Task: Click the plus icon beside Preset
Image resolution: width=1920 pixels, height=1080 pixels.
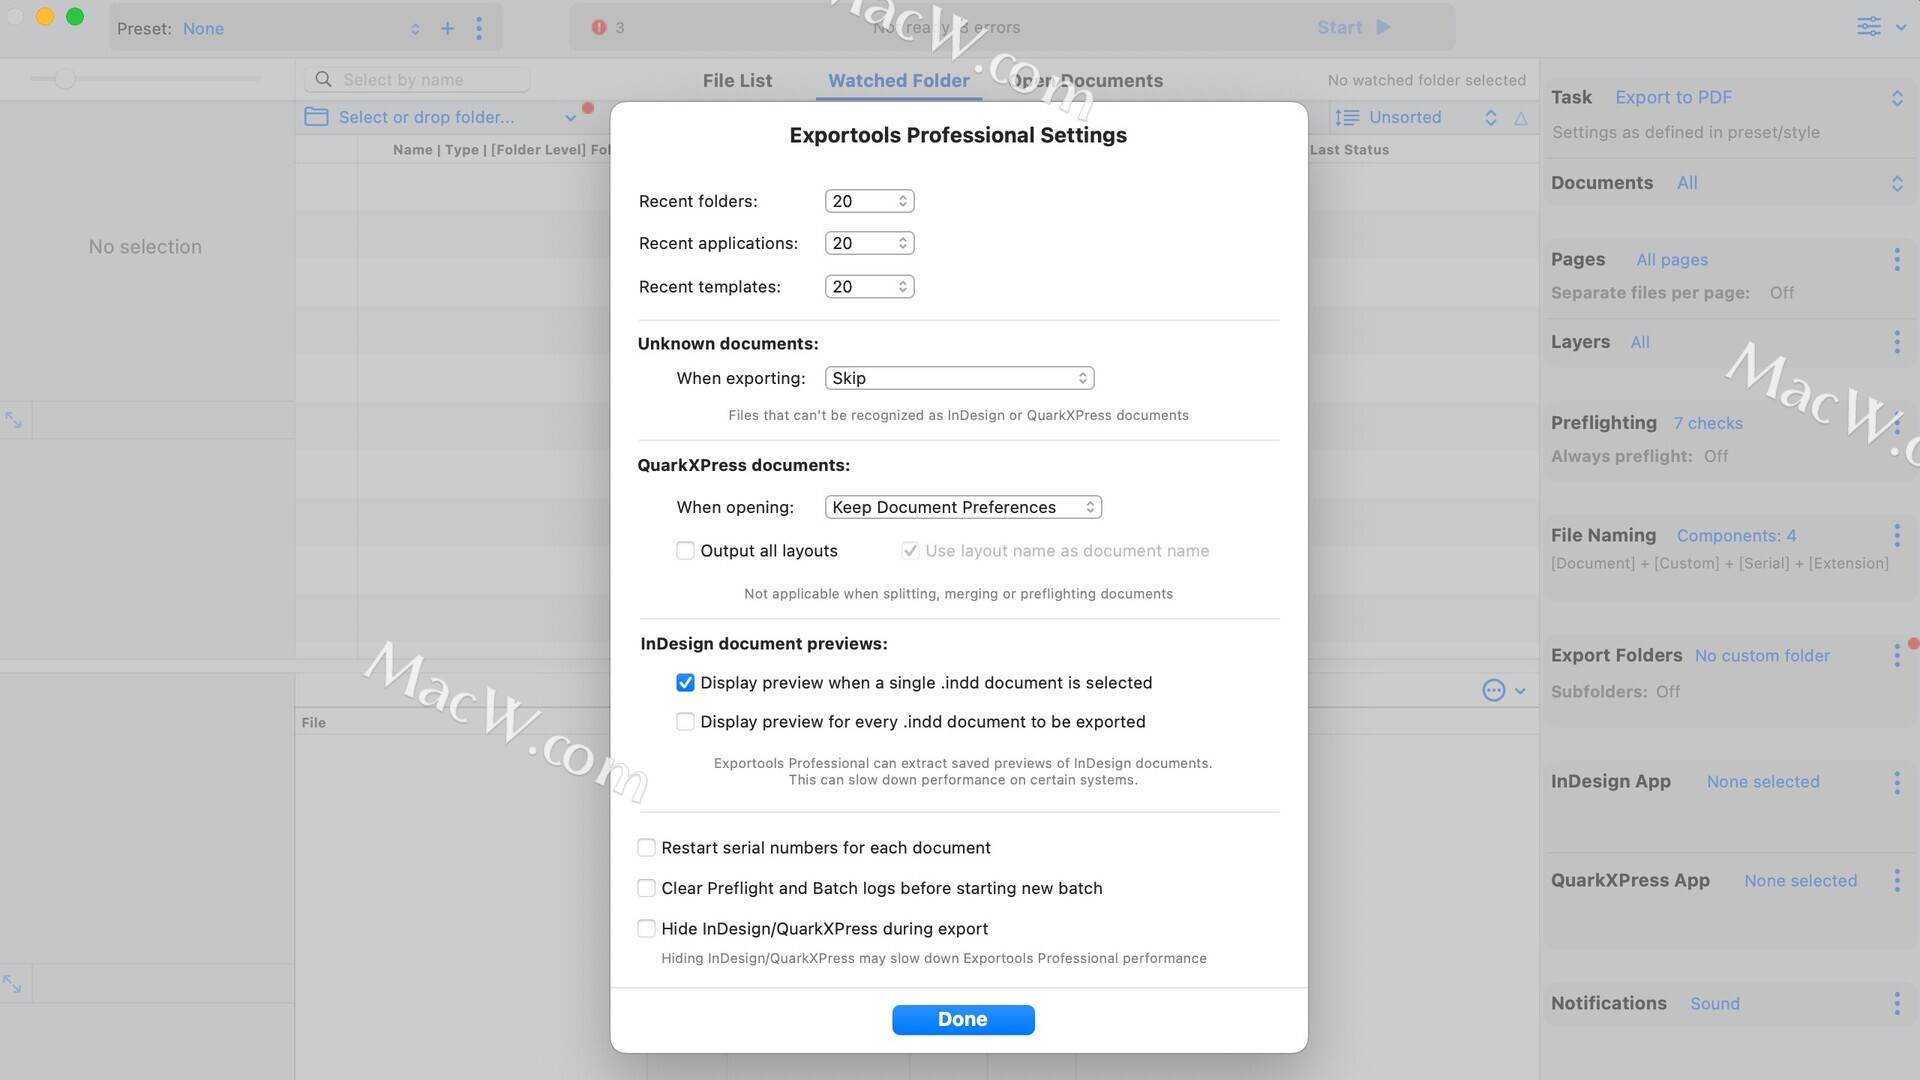Action: (x=447, y=28)
